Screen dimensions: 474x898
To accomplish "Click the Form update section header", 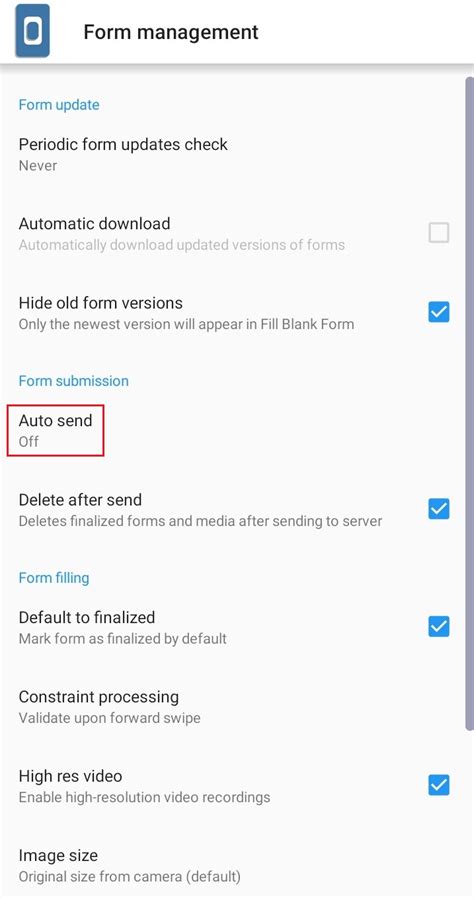I will 59,105.
